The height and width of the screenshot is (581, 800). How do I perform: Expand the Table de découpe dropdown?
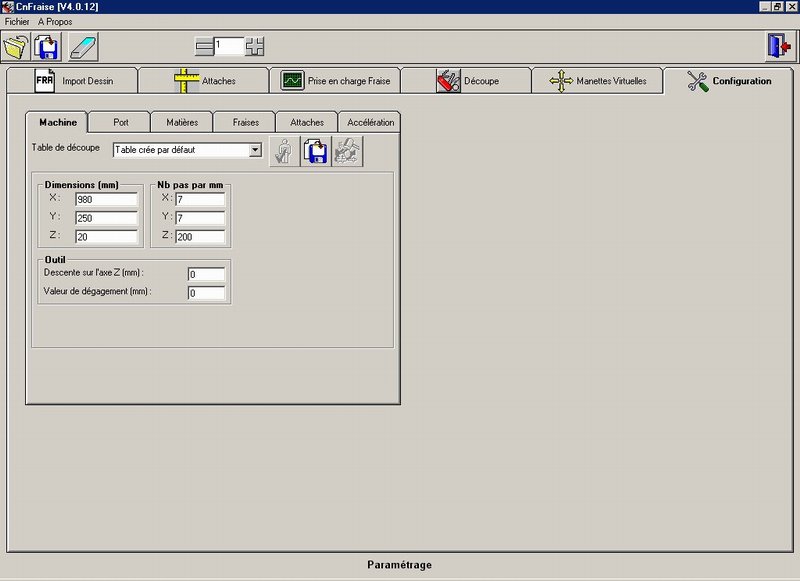coord(255,150)
